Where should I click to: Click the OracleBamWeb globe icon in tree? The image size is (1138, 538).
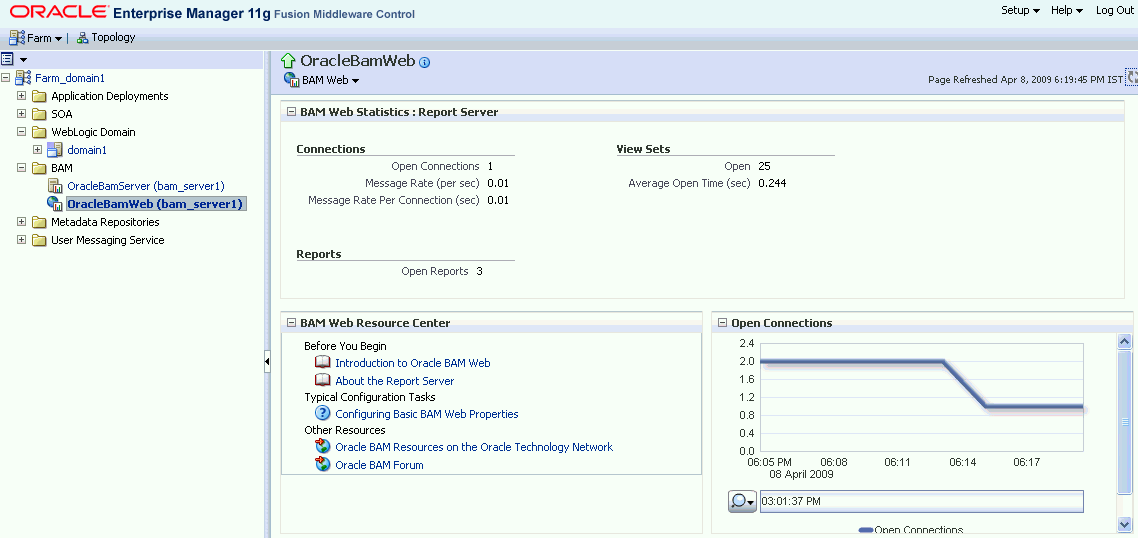[55, 204]
